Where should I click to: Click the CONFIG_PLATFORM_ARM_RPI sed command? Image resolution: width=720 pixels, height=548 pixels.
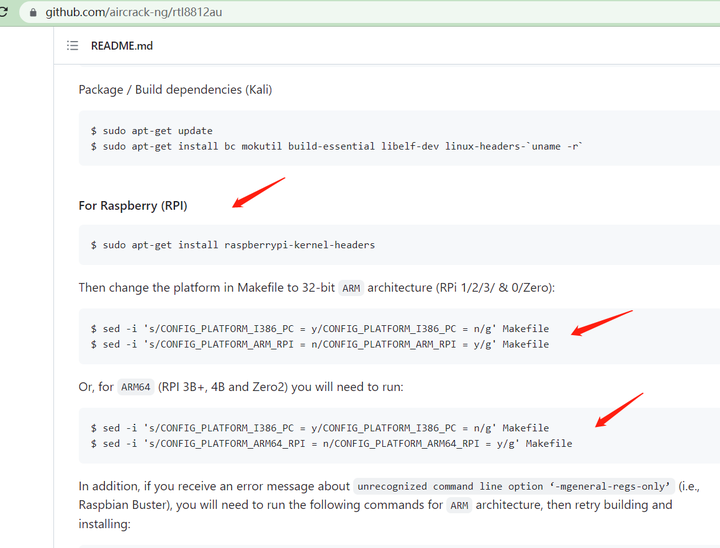[320, 345]
